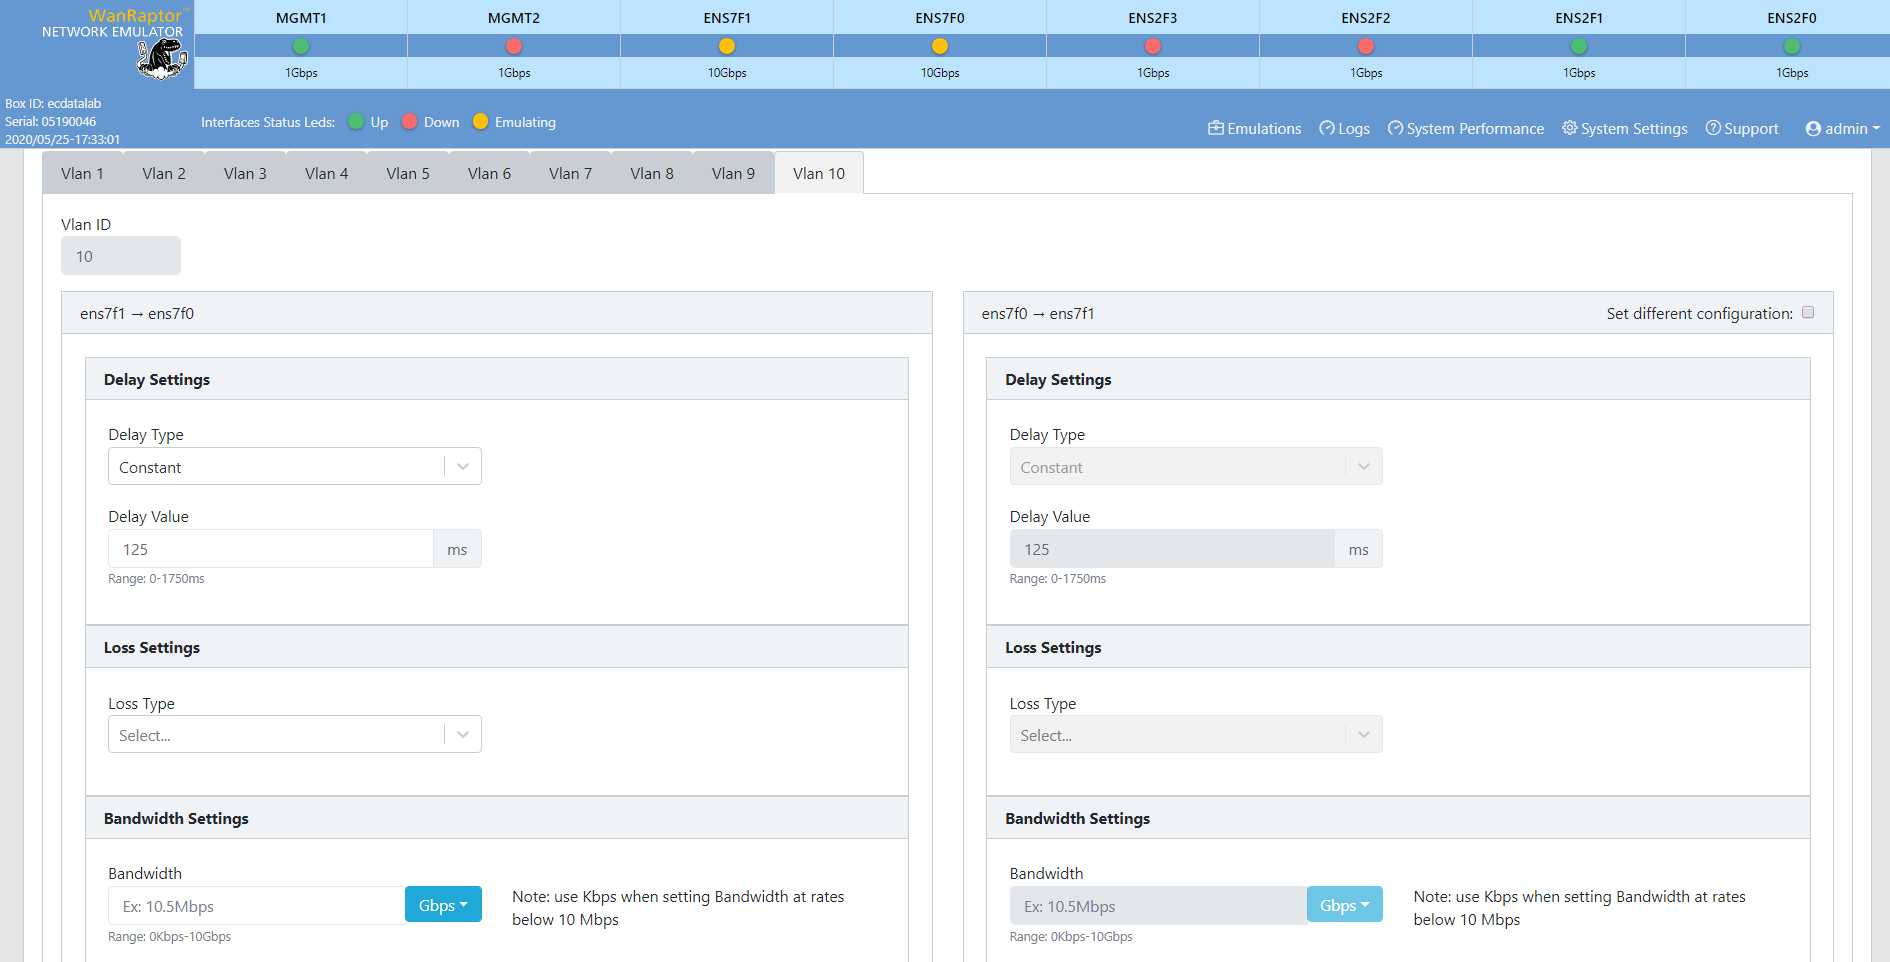Open the left Delay Type dropdown
Screen dimensions: 1890x962
[294, 467]
